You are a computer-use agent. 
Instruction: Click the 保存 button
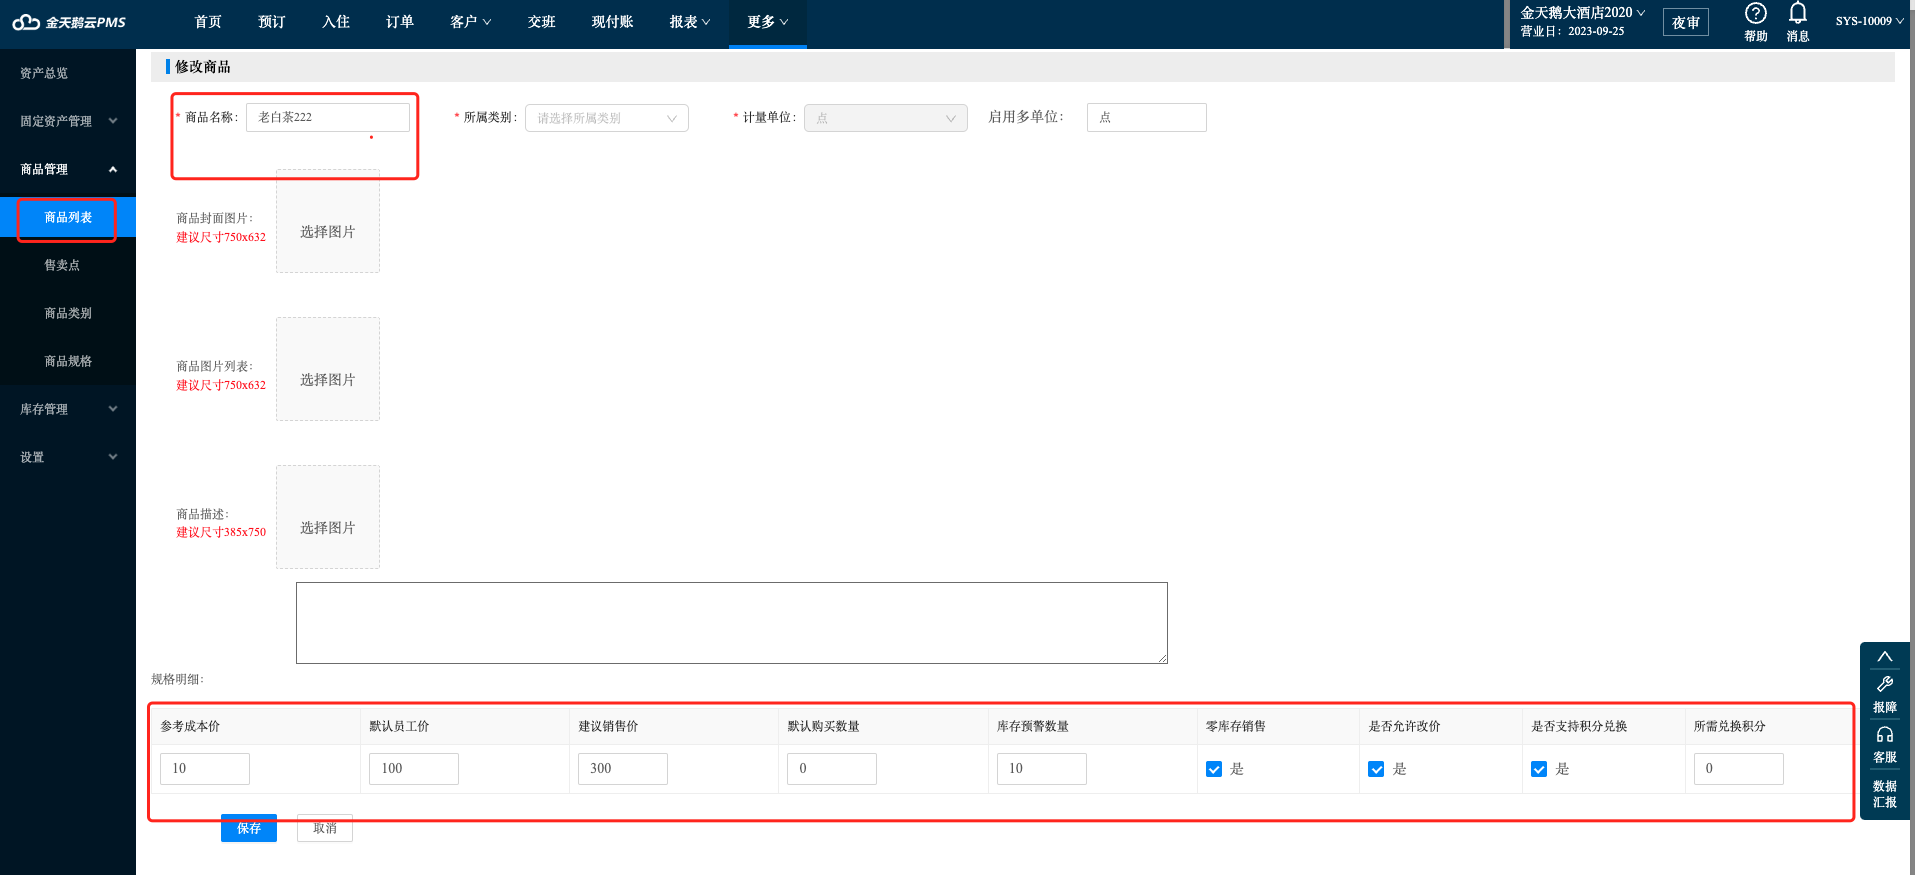[249, 828]
